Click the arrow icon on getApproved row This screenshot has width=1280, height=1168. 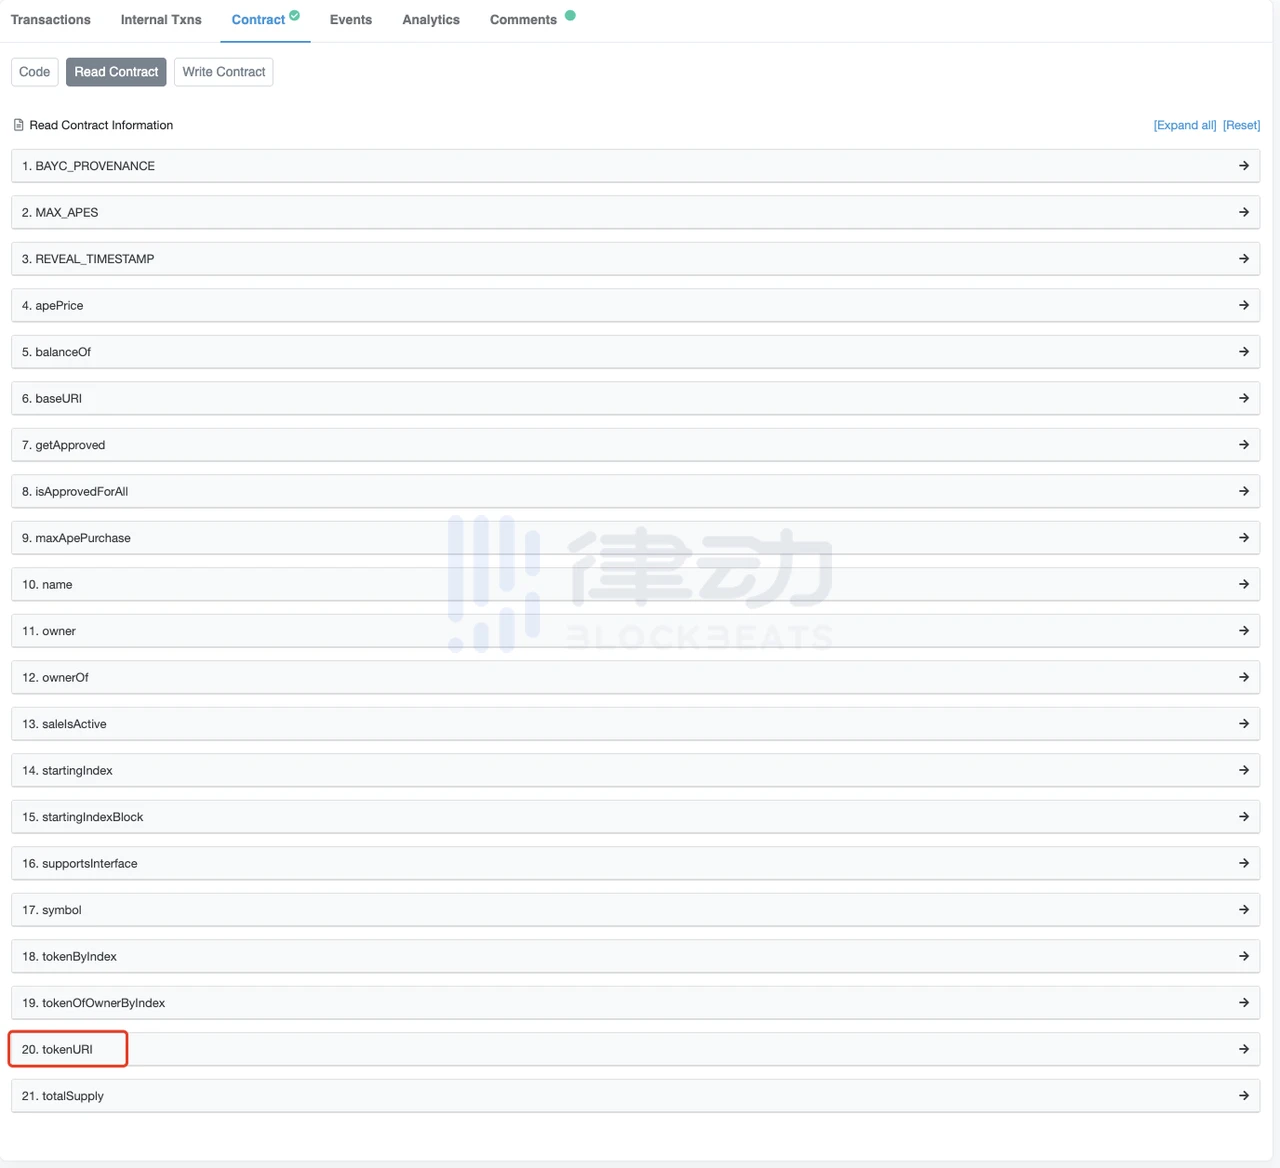point(1244,445)
